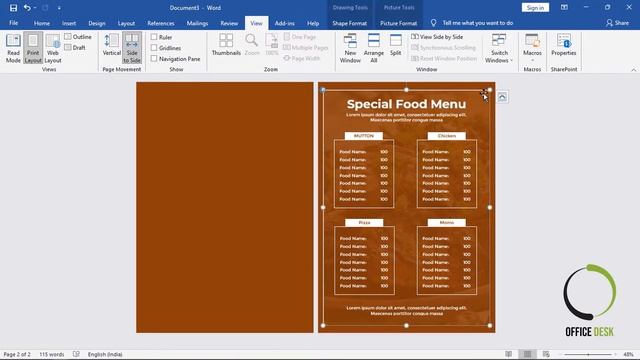Switch to Web Layout from status bar
The height and width of the screenshot is (360, 640).
click(x=546, y=354)
